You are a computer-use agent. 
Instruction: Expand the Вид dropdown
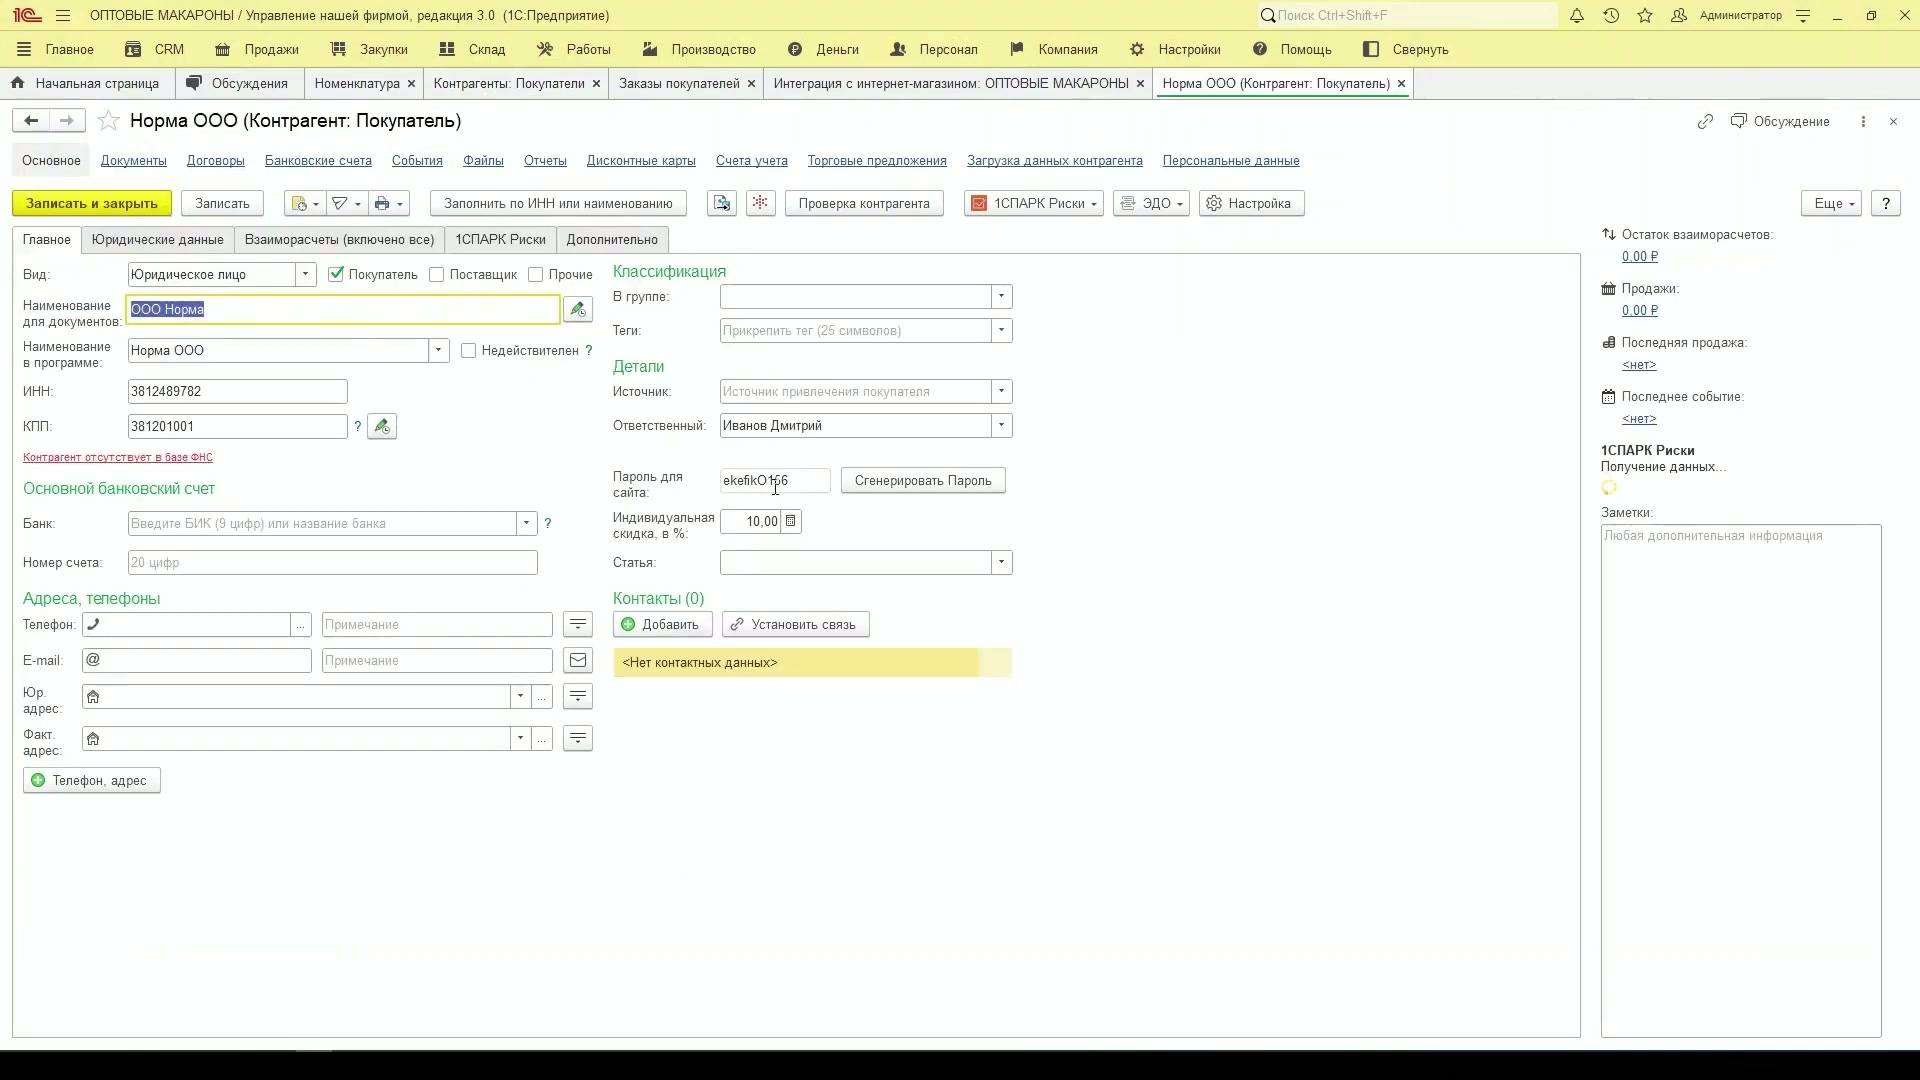(x=306, y=275)
